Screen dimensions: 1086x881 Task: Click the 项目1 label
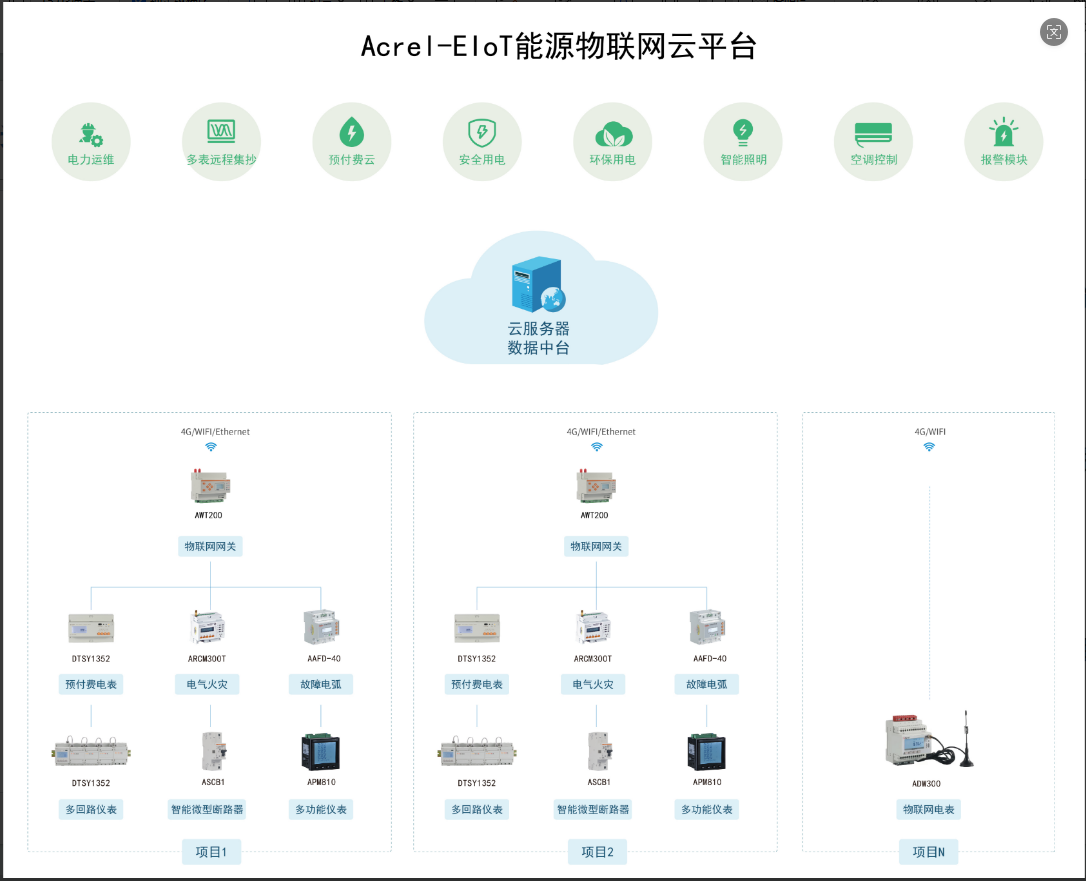pyautogui.click(x=211, y=852)
